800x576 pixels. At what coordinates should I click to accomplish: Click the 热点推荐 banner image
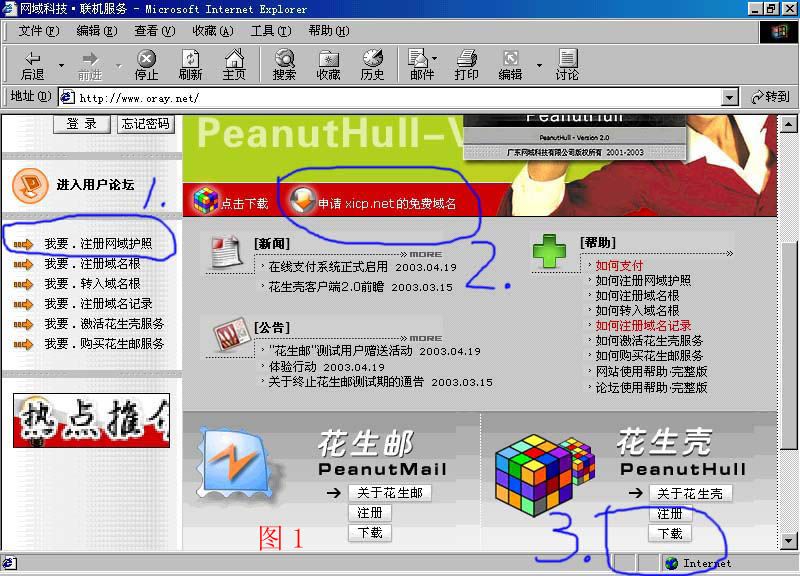click(x=91, y=420)
